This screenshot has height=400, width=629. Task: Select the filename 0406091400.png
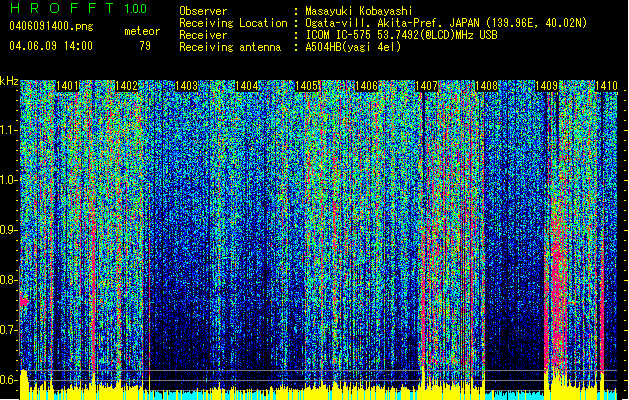click(51, 26)
